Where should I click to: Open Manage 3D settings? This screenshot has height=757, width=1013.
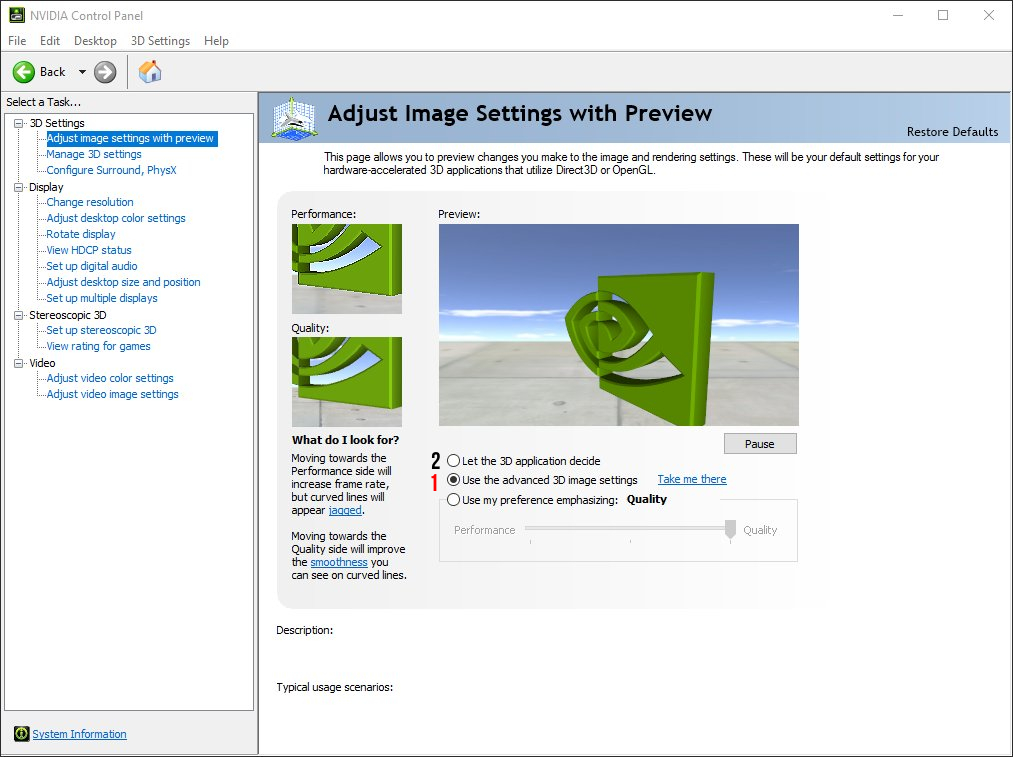click(94, 154)
